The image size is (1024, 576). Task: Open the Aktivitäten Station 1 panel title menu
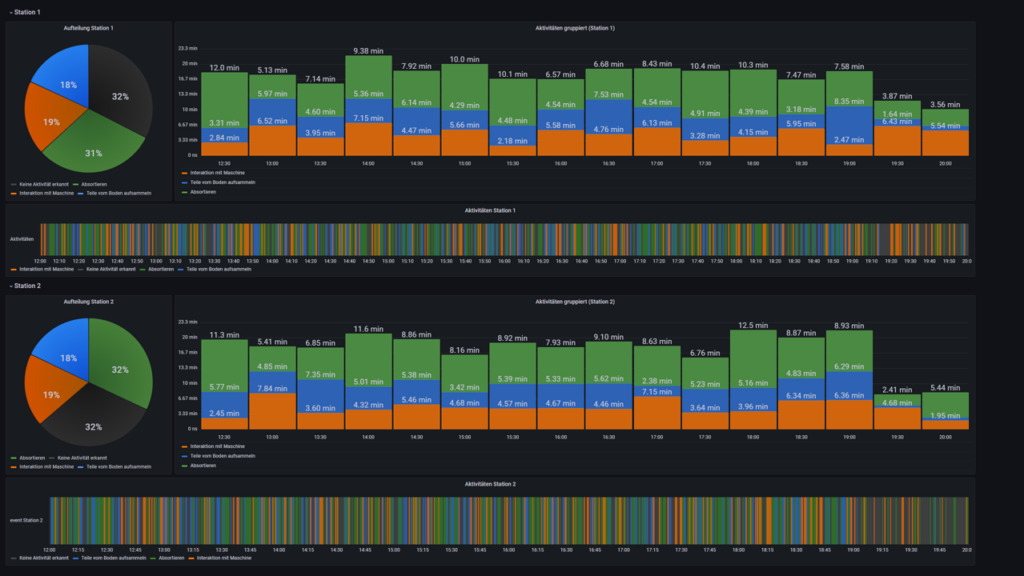pos(490,211)
